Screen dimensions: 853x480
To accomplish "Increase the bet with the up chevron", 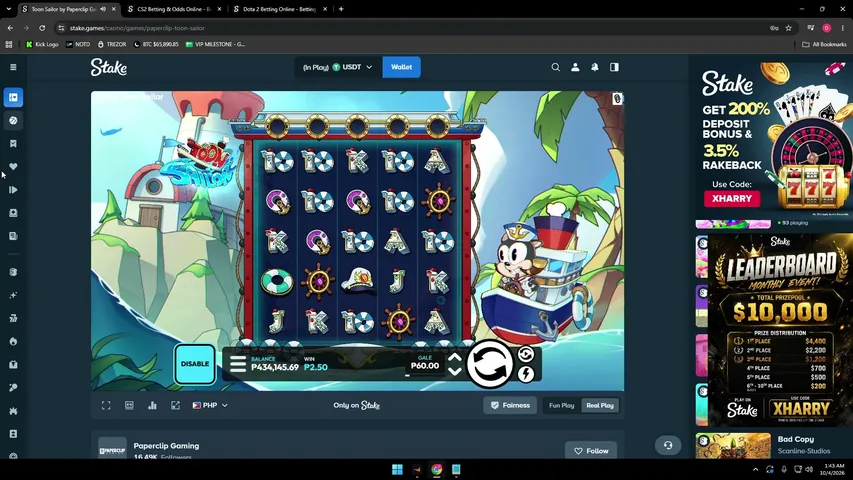I will pyautogui.click(x=455, y=358).
